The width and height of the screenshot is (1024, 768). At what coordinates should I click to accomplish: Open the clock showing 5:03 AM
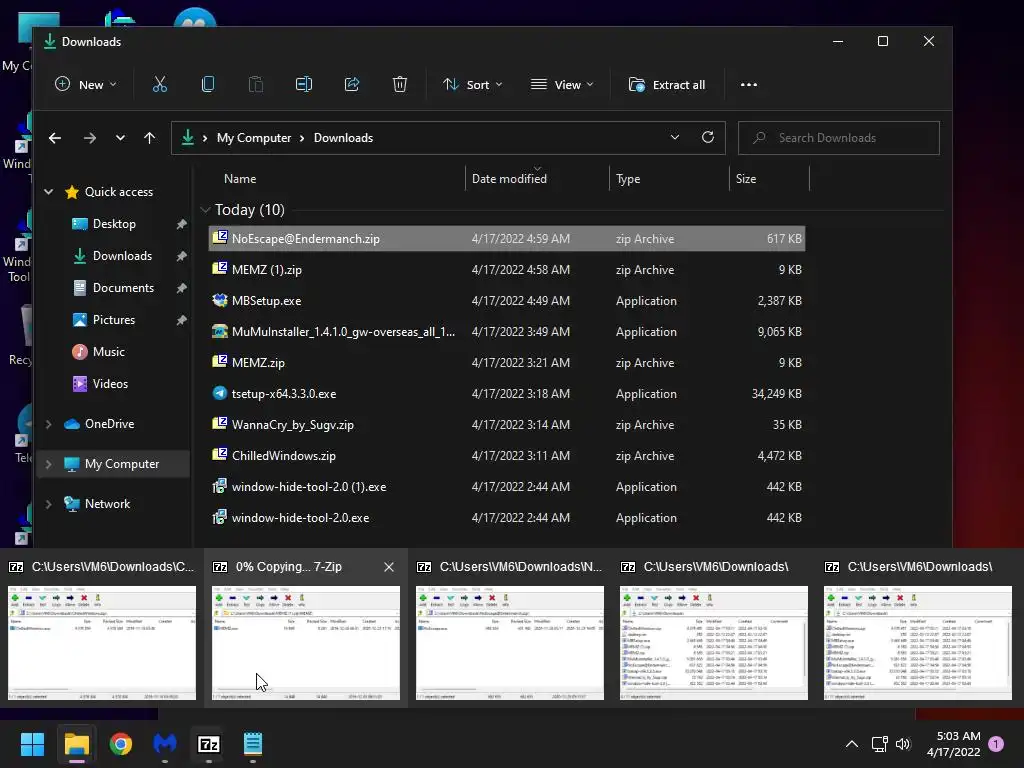[953, 744]
